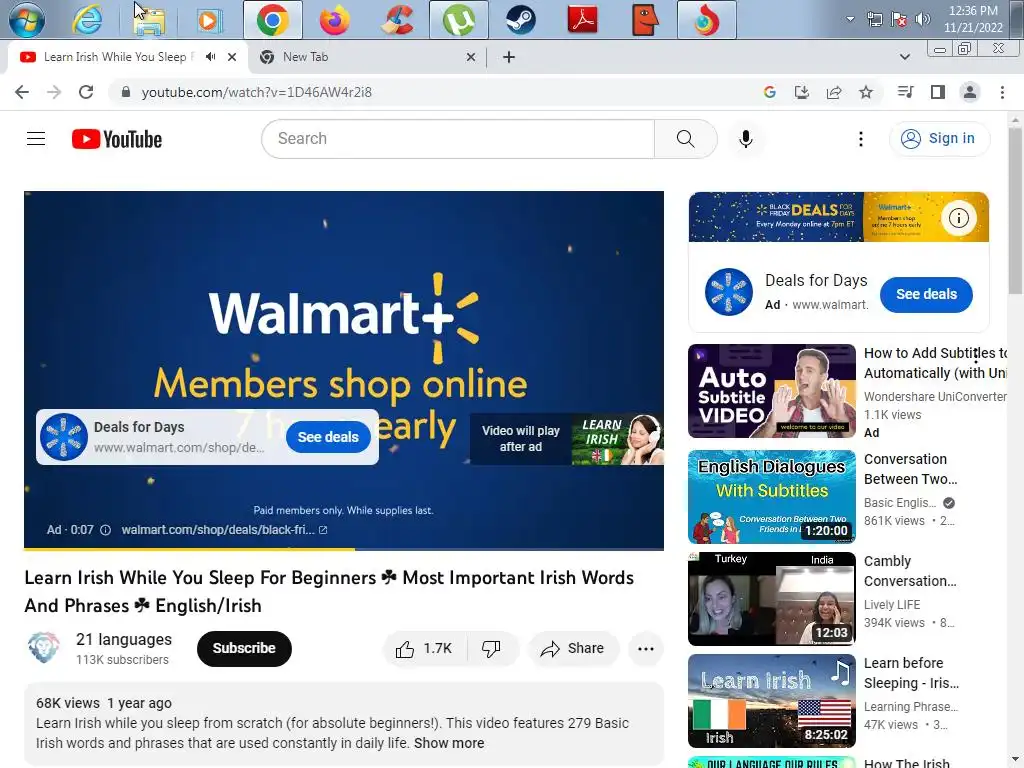1024x768 pixels.
Task: Open menu for How to Add Subtitles video
Action: [x=976, y=356]
